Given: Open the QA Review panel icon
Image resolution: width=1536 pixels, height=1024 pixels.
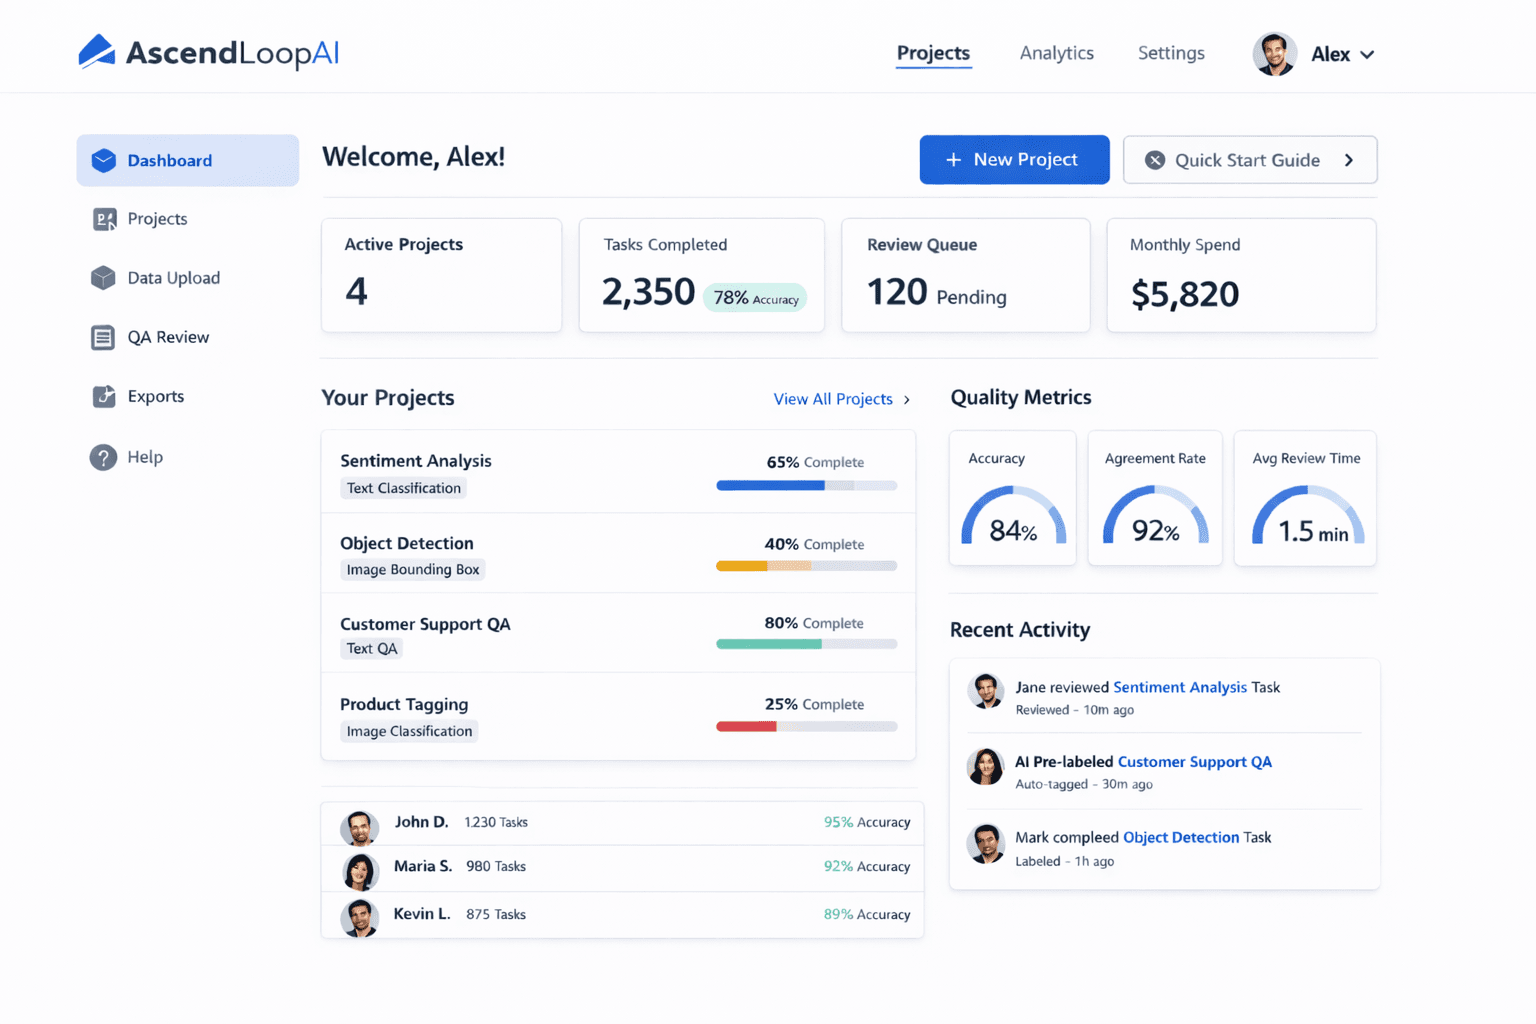Looking at the screenshot, I should [x=104, y=337].
